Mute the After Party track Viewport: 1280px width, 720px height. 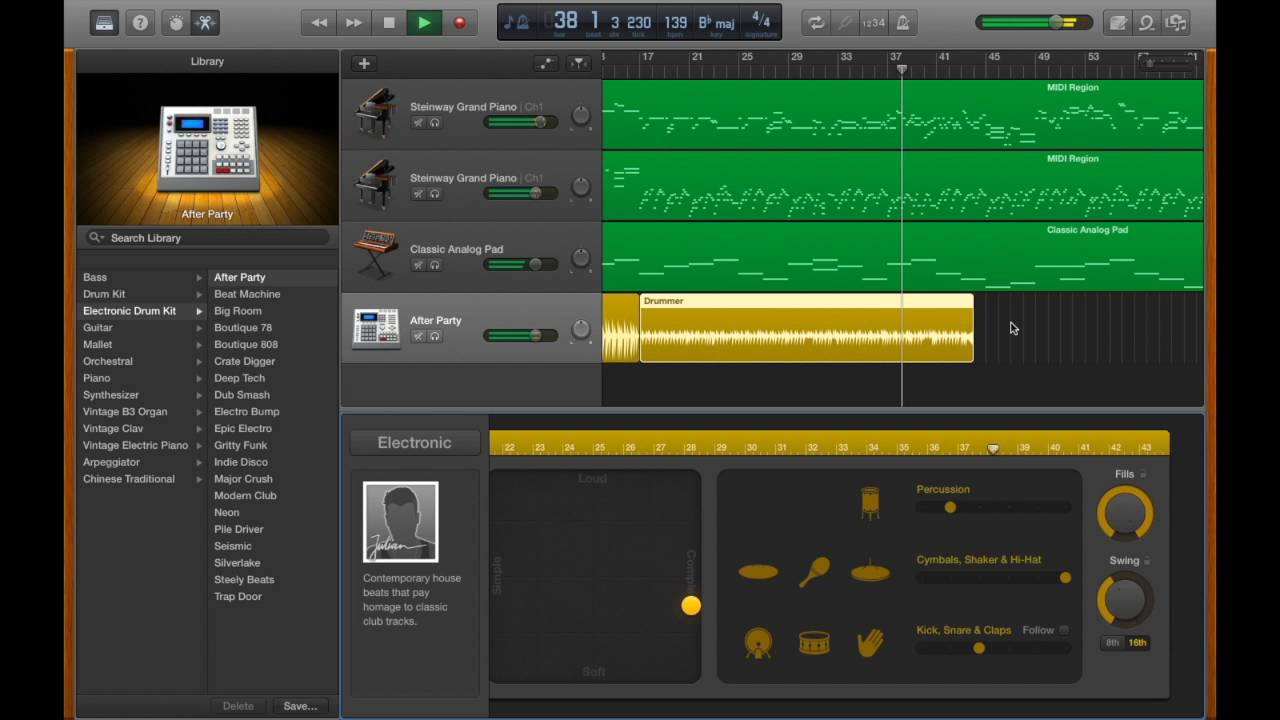point(418,336)
